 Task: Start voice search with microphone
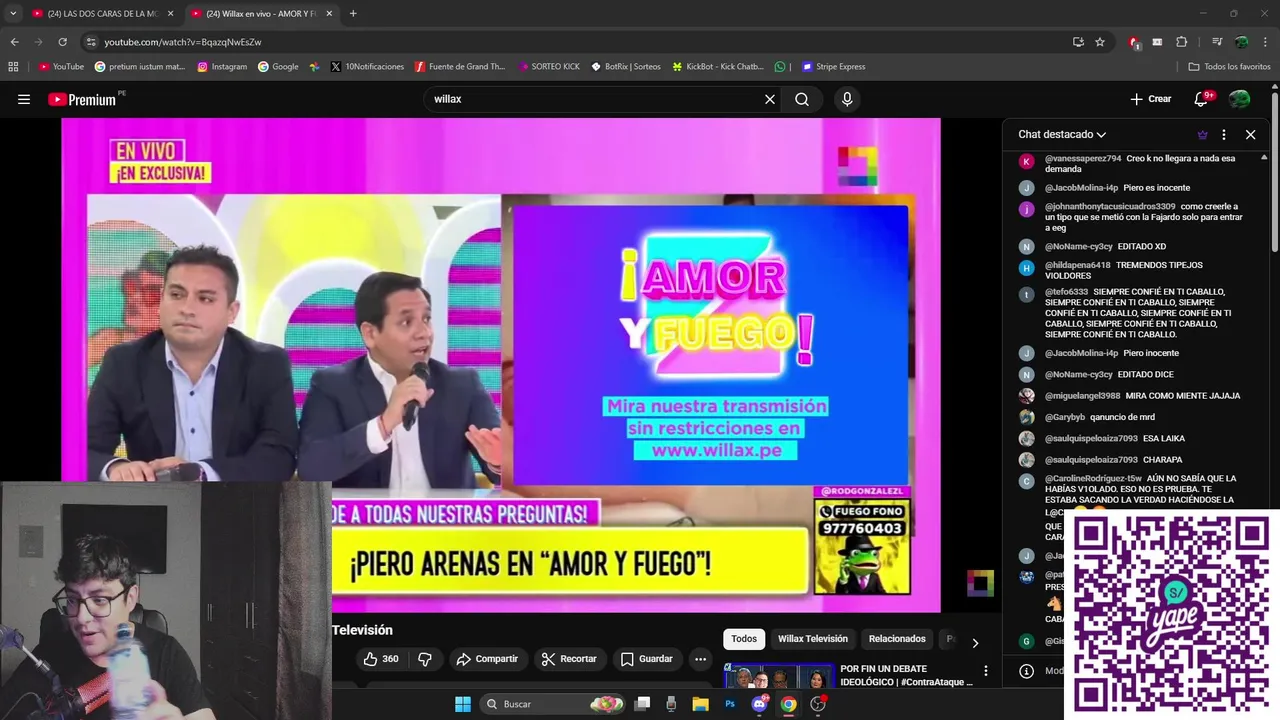click(x=847, y=99)
